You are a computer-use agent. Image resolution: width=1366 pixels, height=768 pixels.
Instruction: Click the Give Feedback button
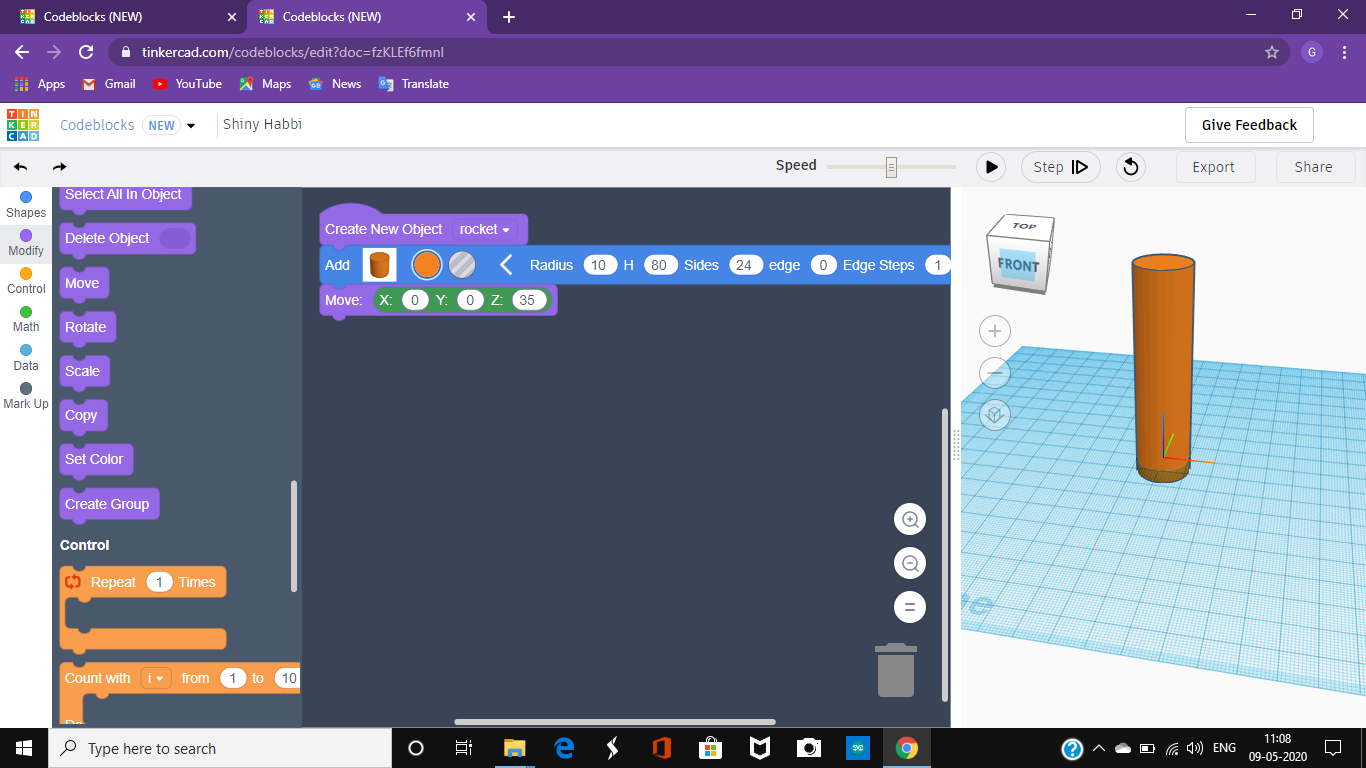click(1248, 124)
